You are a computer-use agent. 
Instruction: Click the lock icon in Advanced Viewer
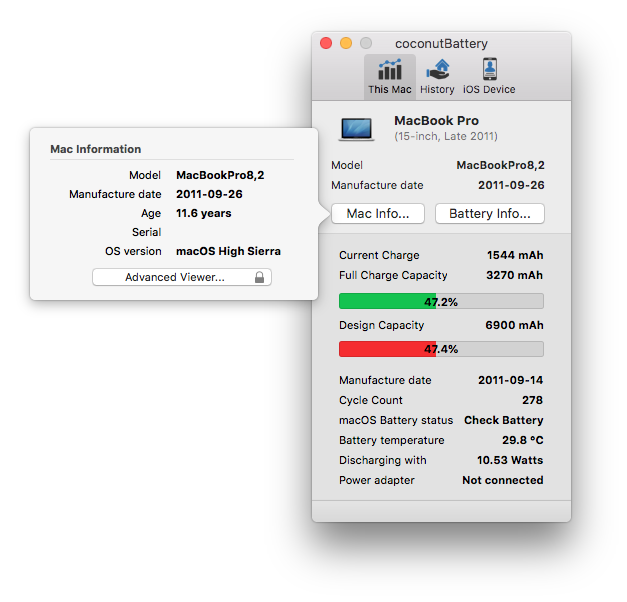point(260,277)
